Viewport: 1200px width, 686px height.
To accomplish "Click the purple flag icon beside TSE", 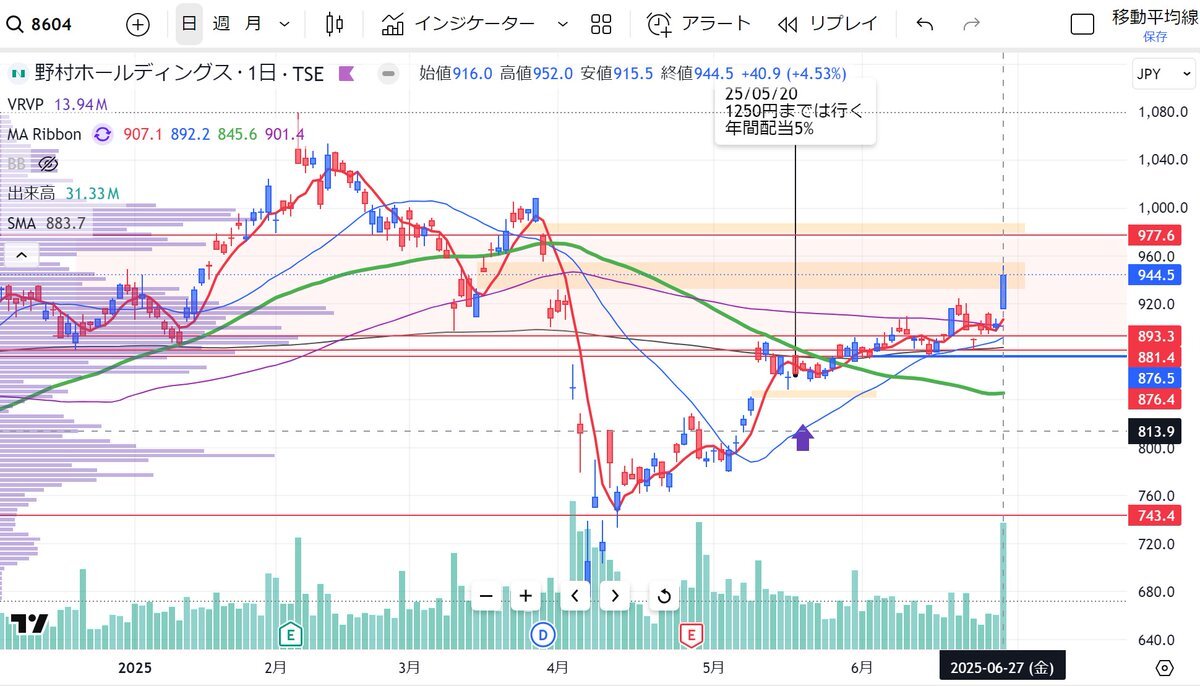I will (347, 73).
